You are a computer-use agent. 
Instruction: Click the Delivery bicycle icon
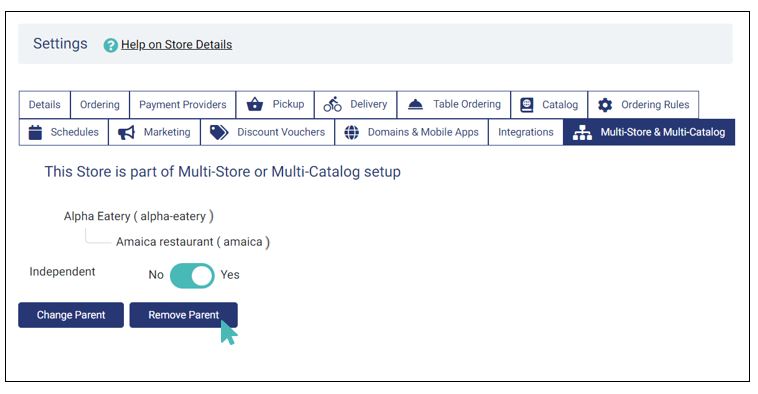tap(333, 104)
